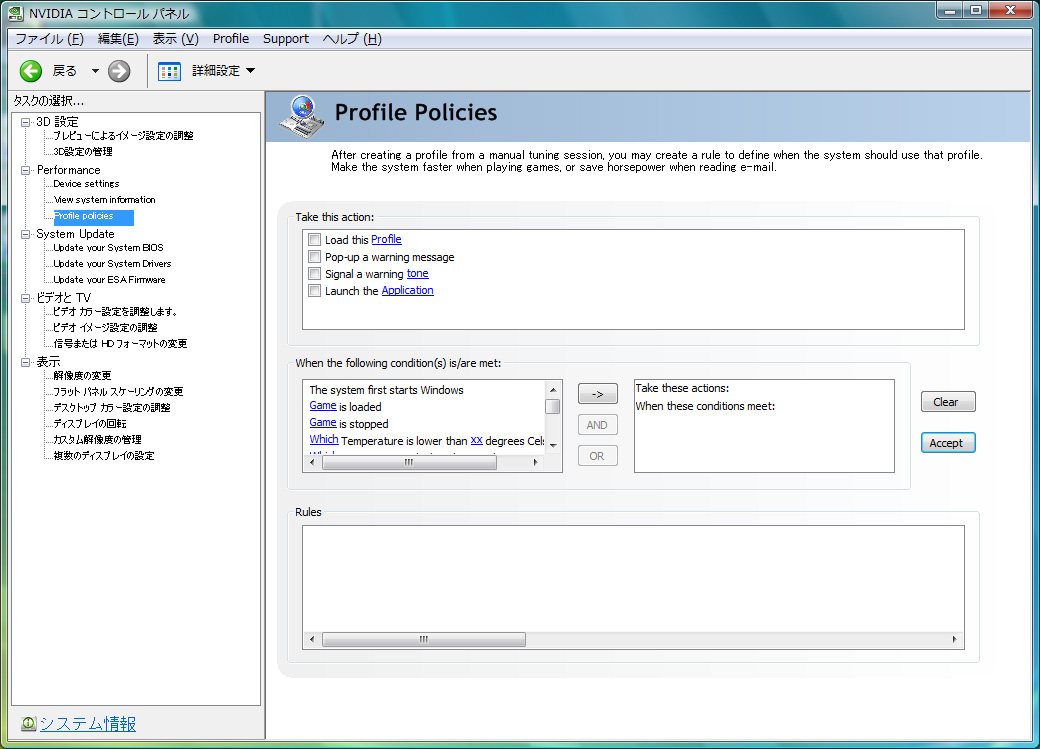The width and height of the screenshot is (1040, 749).
Task: Collapse the ビデオと TV tree node
Action: [26, 299]
